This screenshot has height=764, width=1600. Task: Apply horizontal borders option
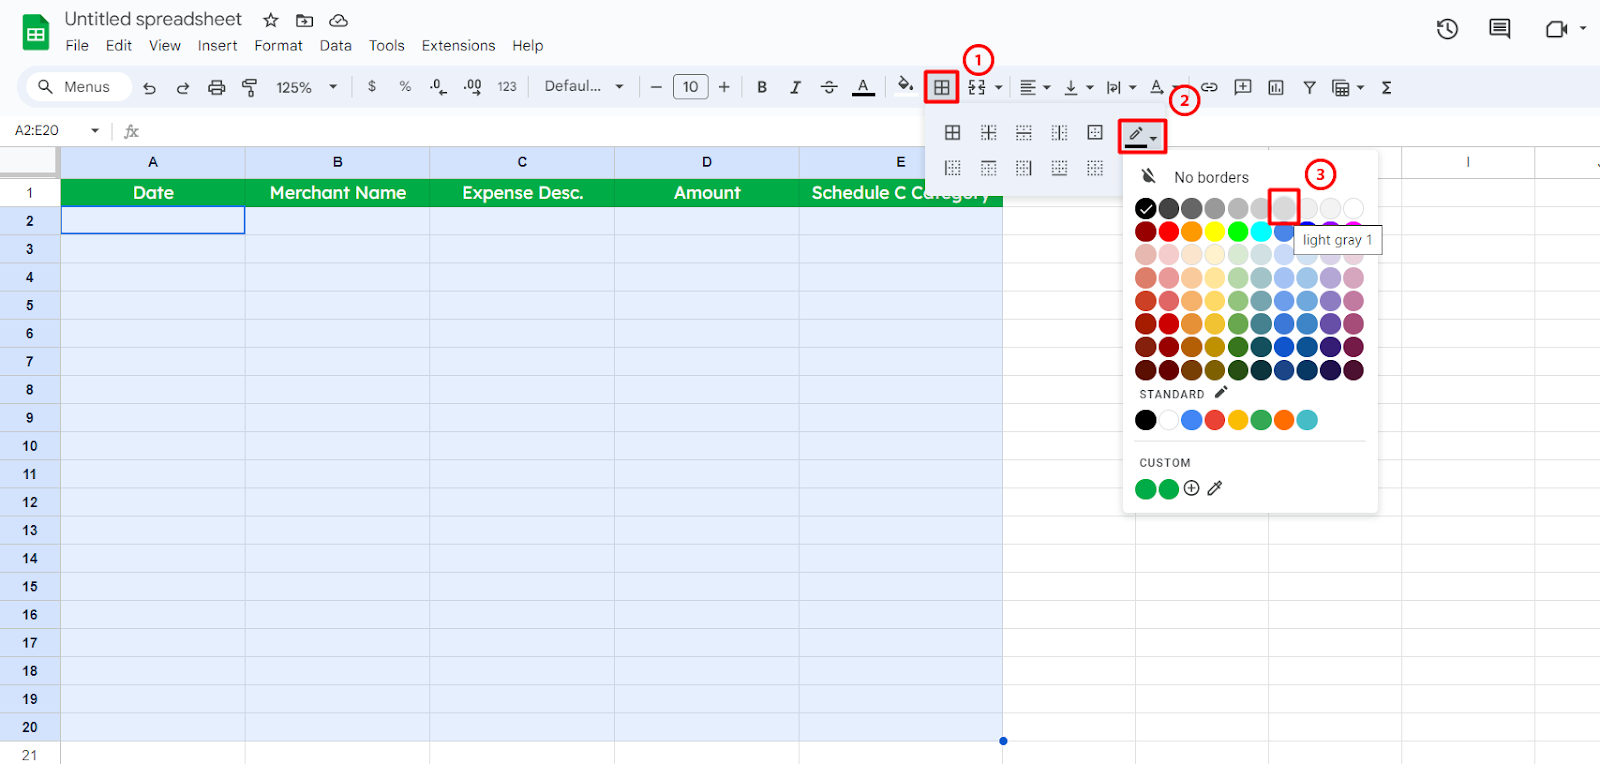(x=1023, y=132)
